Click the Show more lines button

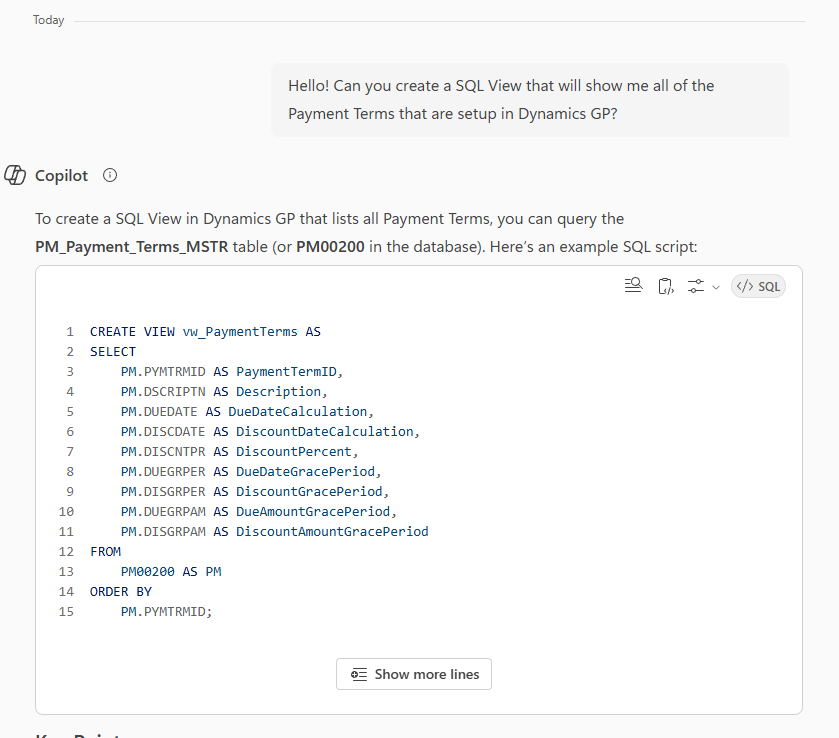(x=414, y=674)
